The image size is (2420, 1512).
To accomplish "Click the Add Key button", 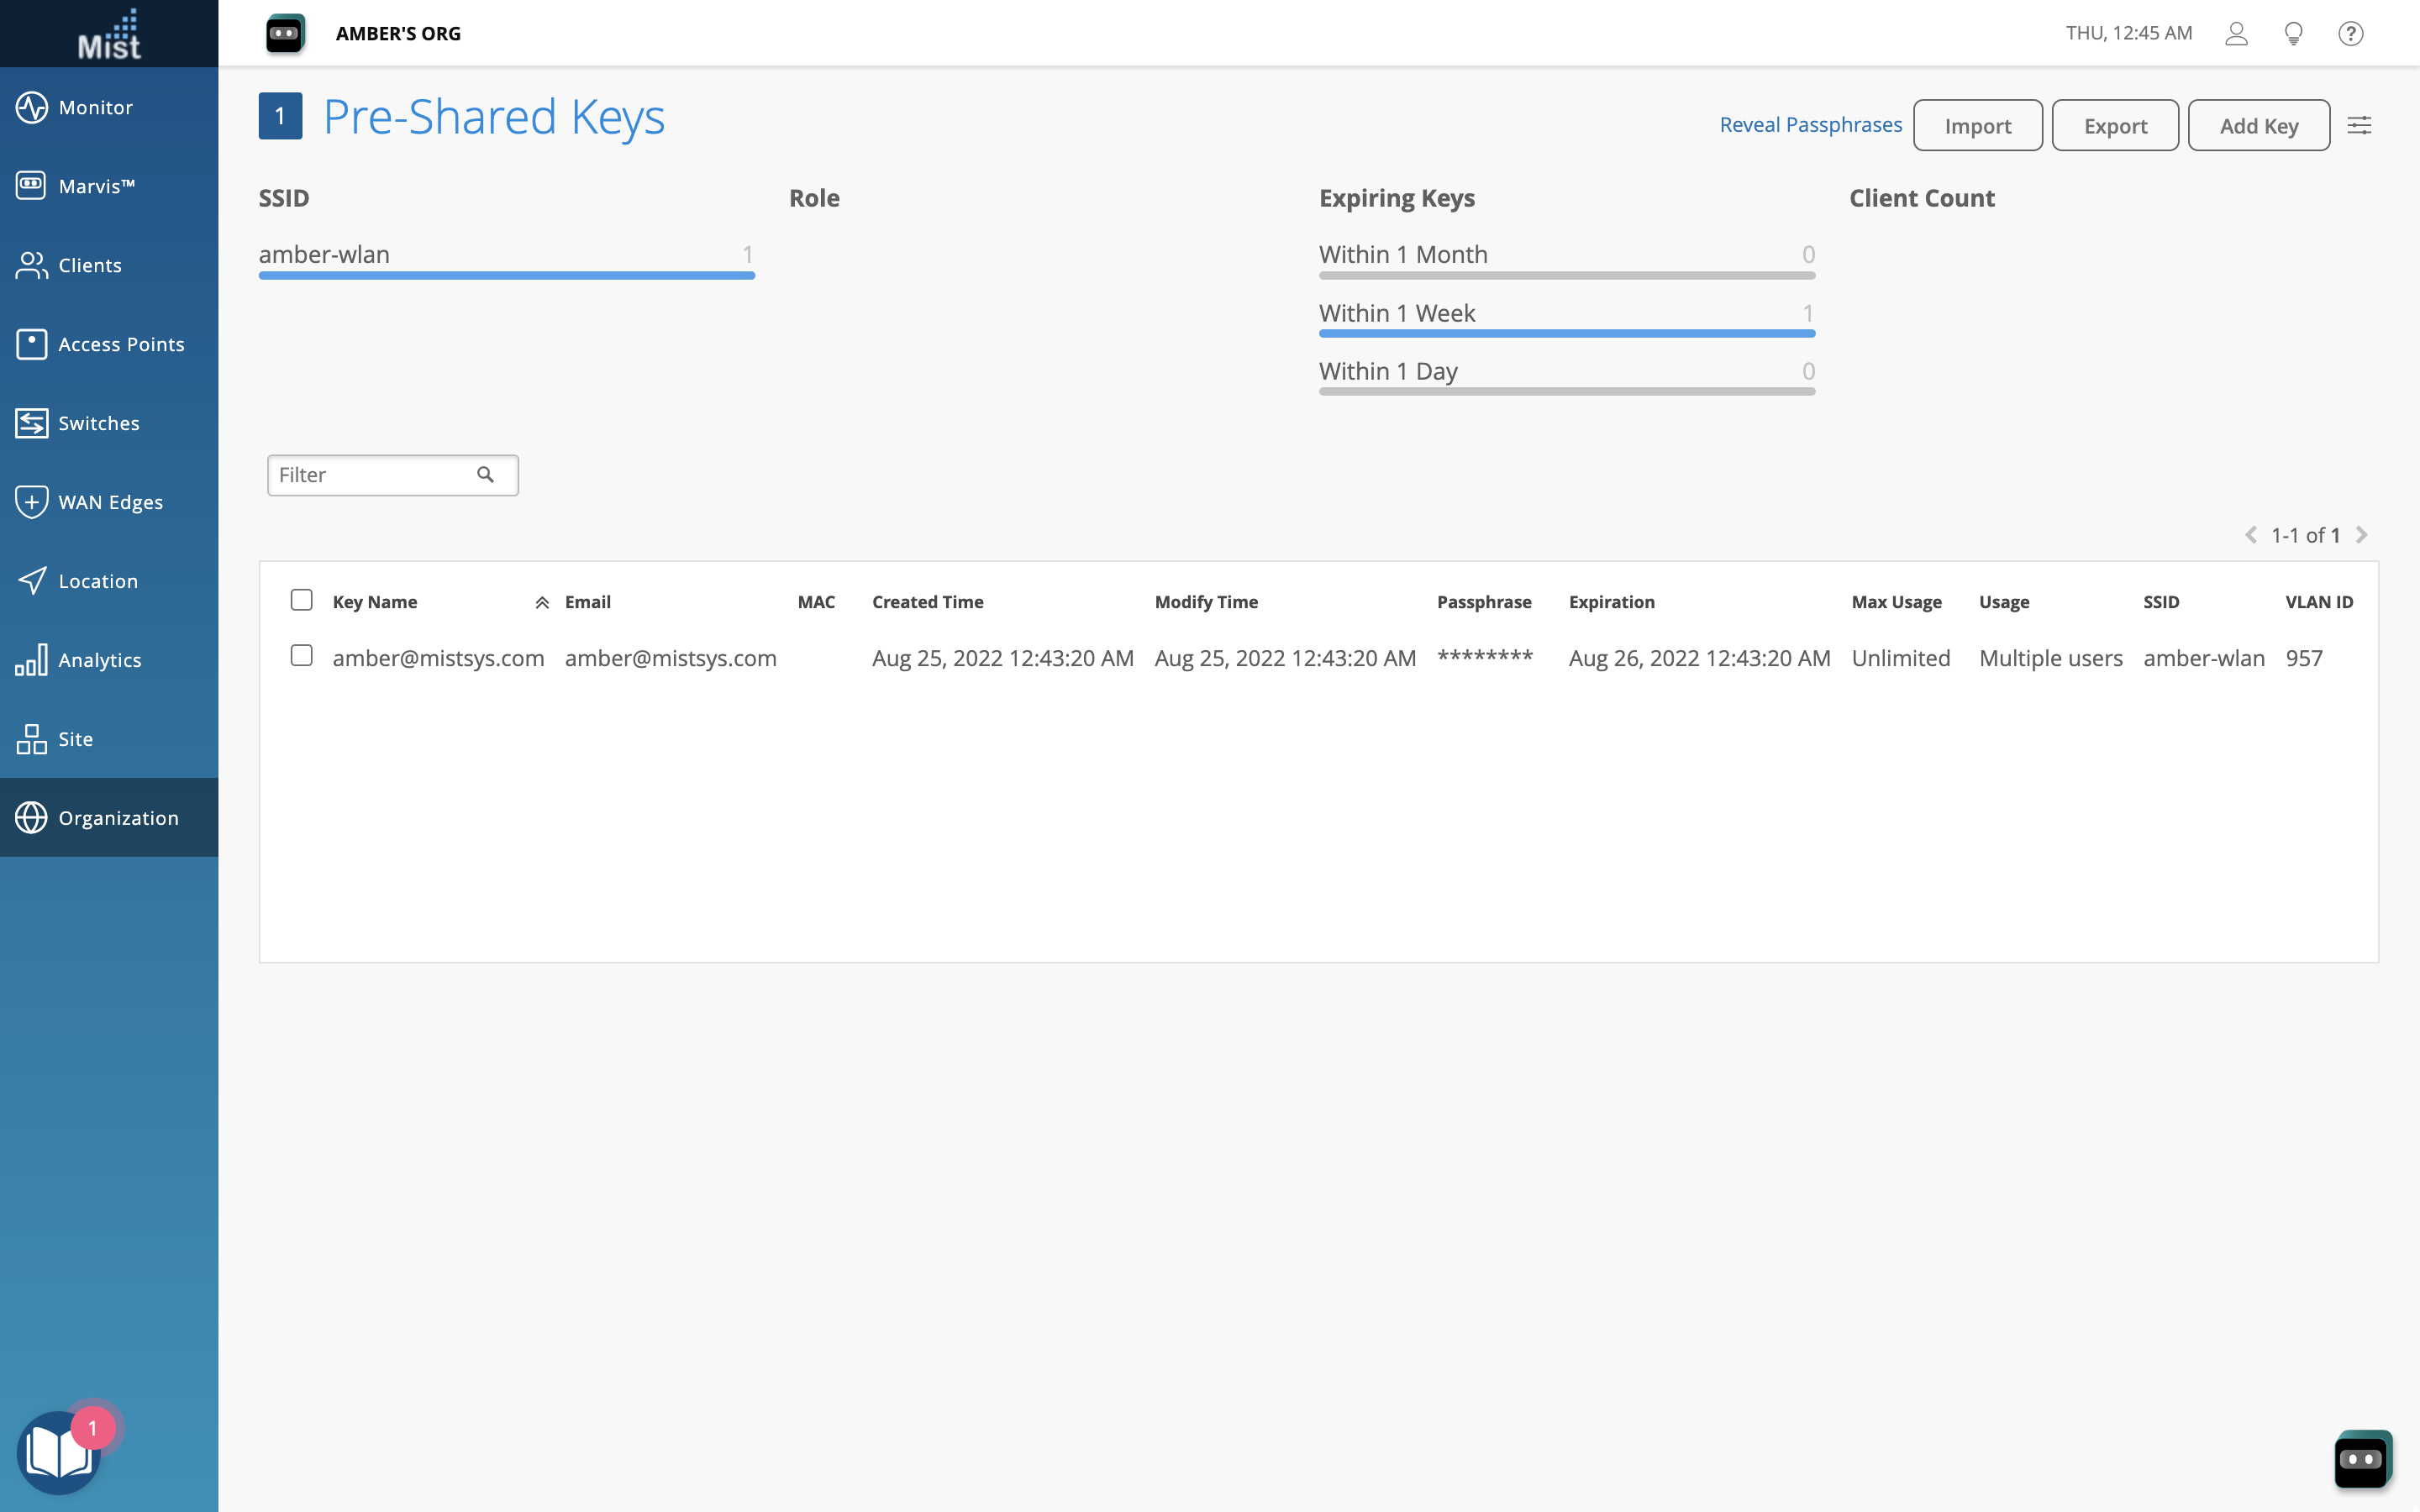I will pyautogui.click(x=2258, y=125).
